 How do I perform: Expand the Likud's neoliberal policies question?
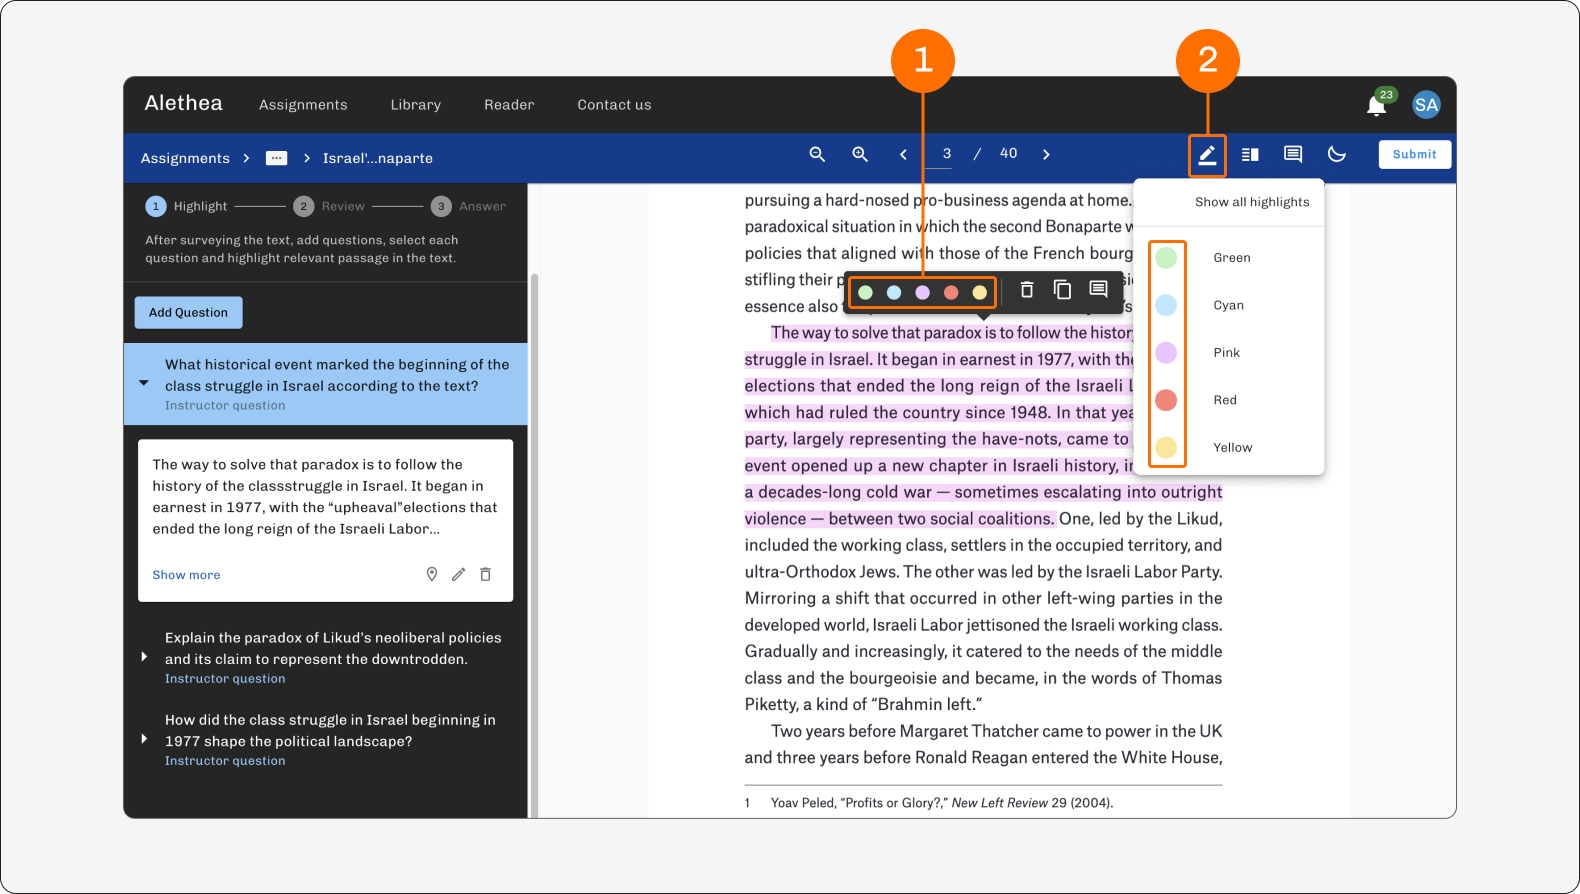click(x=144, y=657)
